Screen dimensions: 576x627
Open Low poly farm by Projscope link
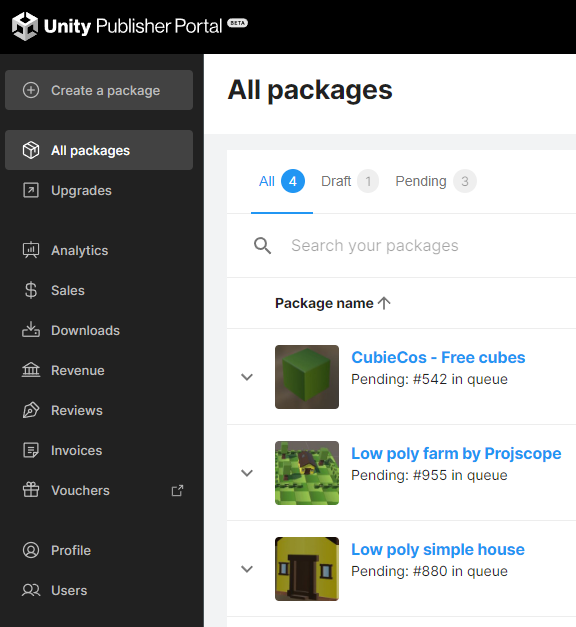tap(456, 453)
